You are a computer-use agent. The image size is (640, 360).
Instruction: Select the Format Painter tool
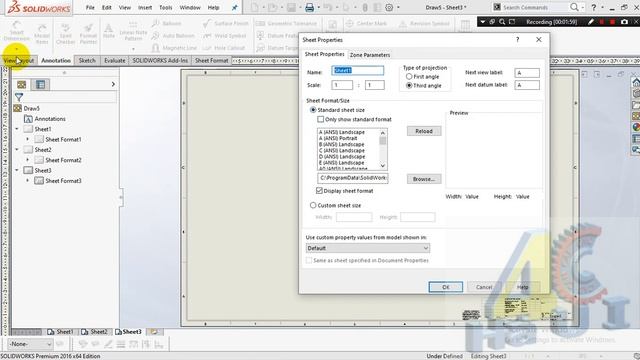pos(88,33)
